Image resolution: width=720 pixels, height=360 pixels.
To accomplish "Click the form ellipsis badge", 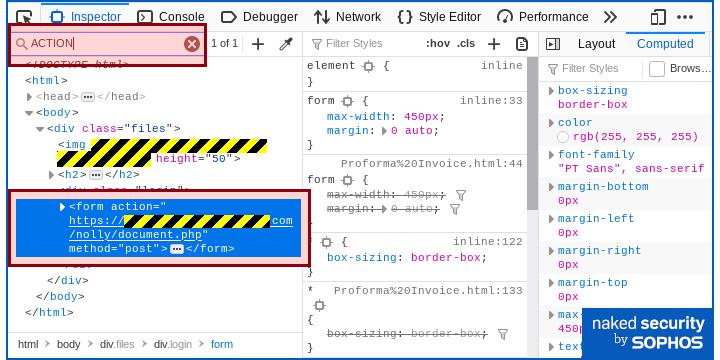I will click(177, 249).
